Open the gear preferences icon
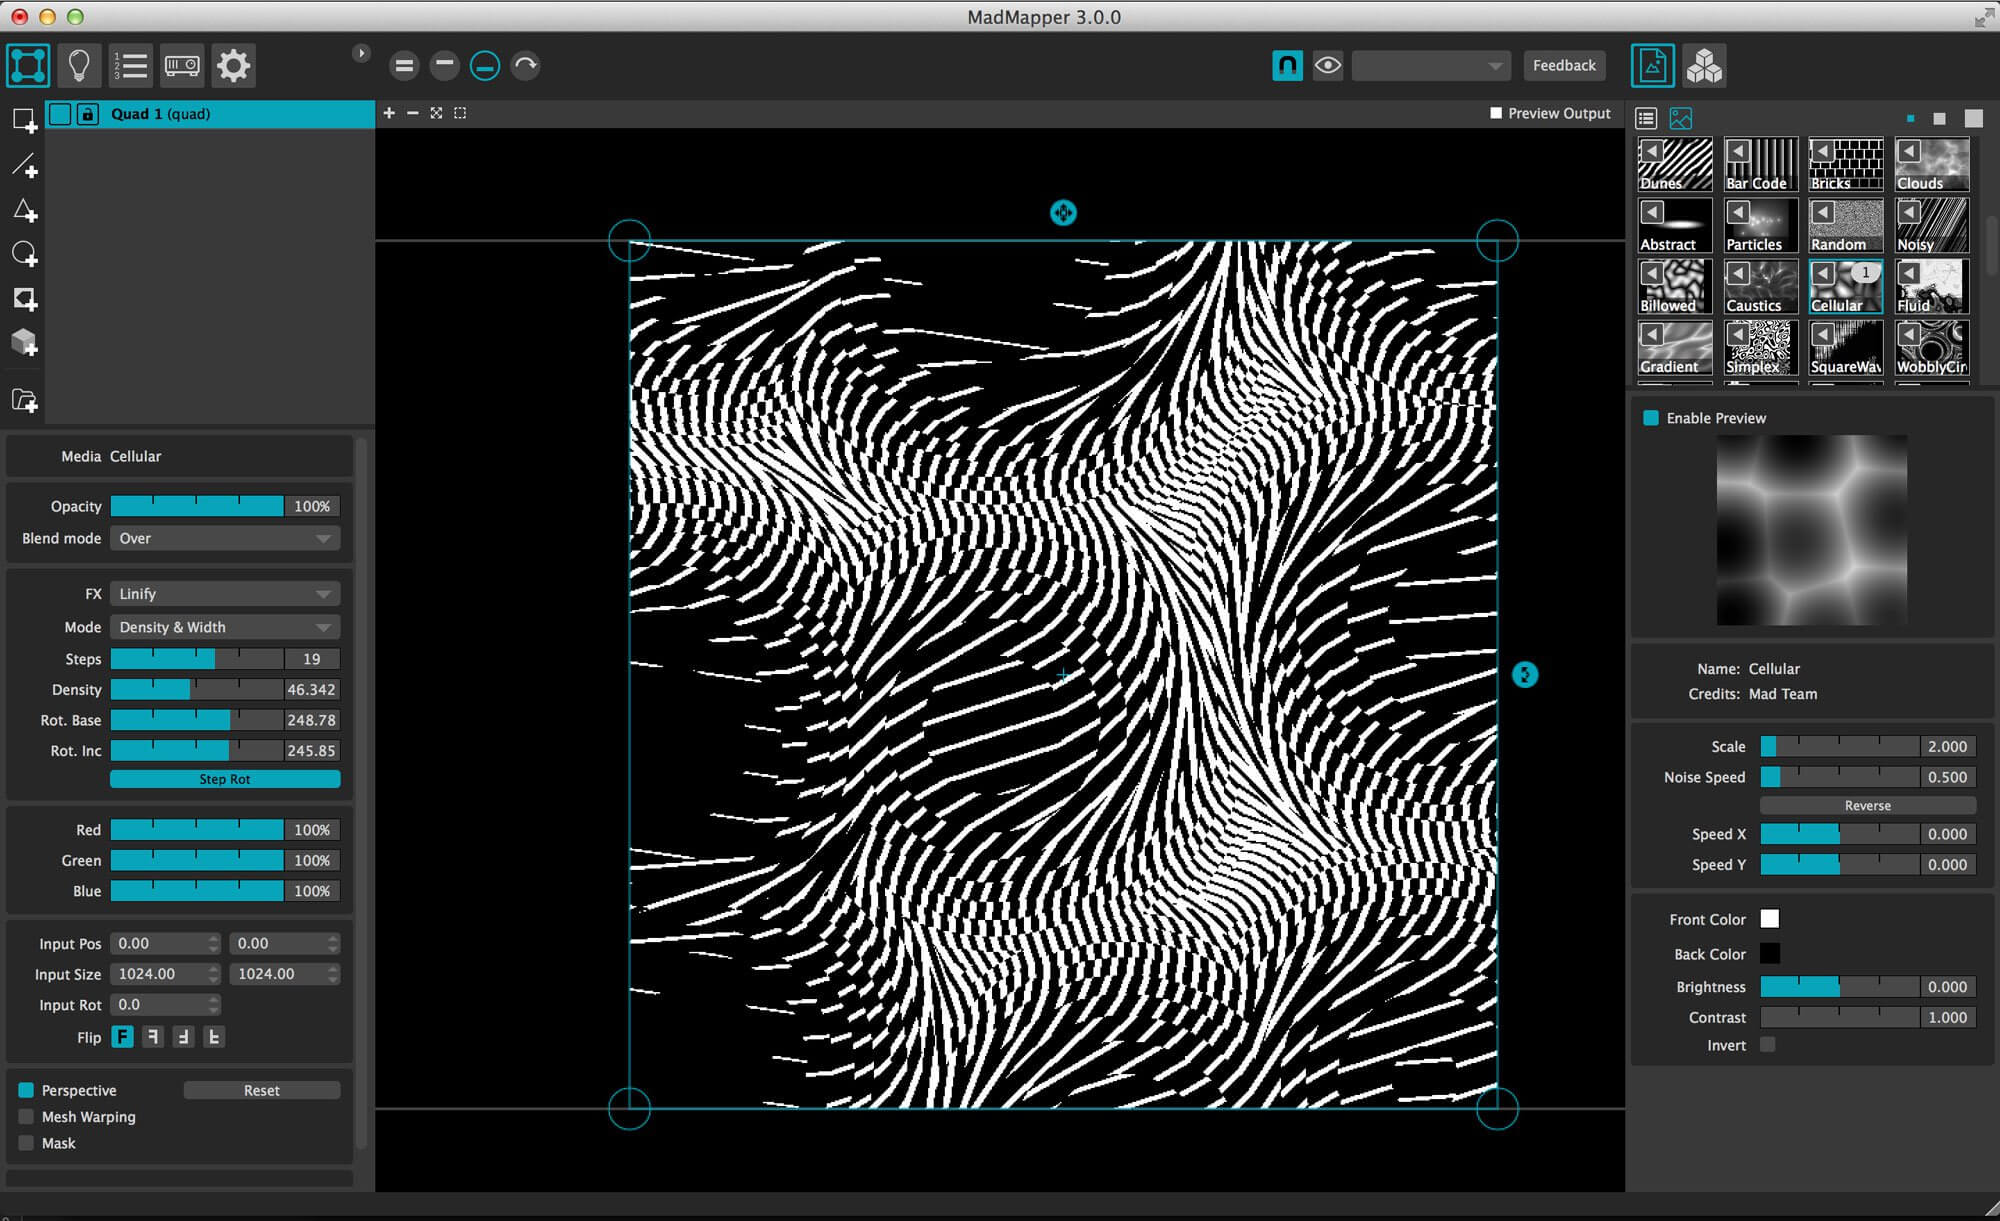The height and width of the screenshot is (1221, 2000). tap(233, 66)
